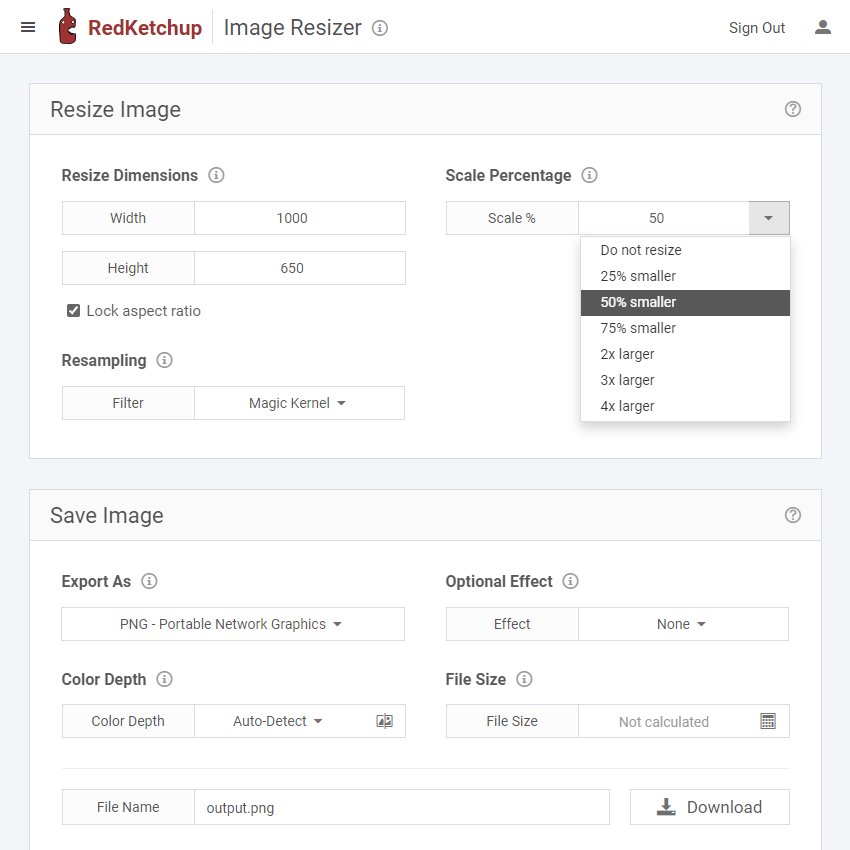
Task: Click the file size calculator icon
Action: [768, 720]
